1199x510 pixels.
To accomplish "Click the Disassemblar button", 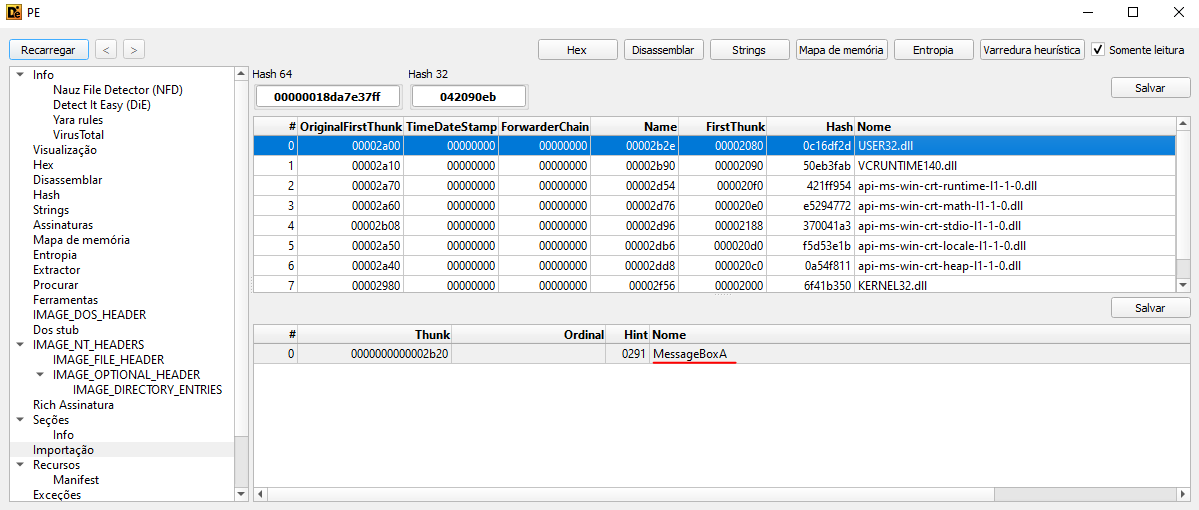I will 664,49.
